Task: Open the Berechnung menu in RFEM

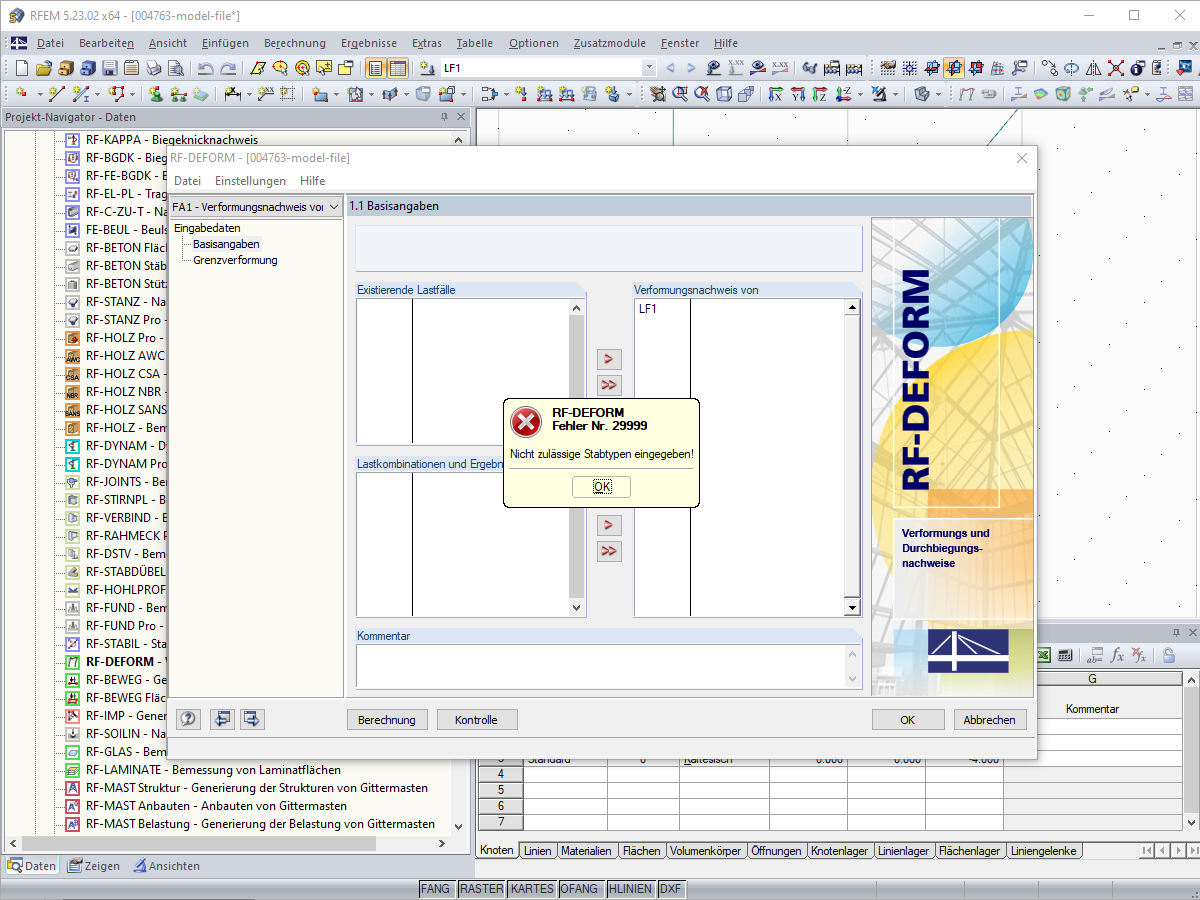Action: pyautogui.click(x=295, y=43)
